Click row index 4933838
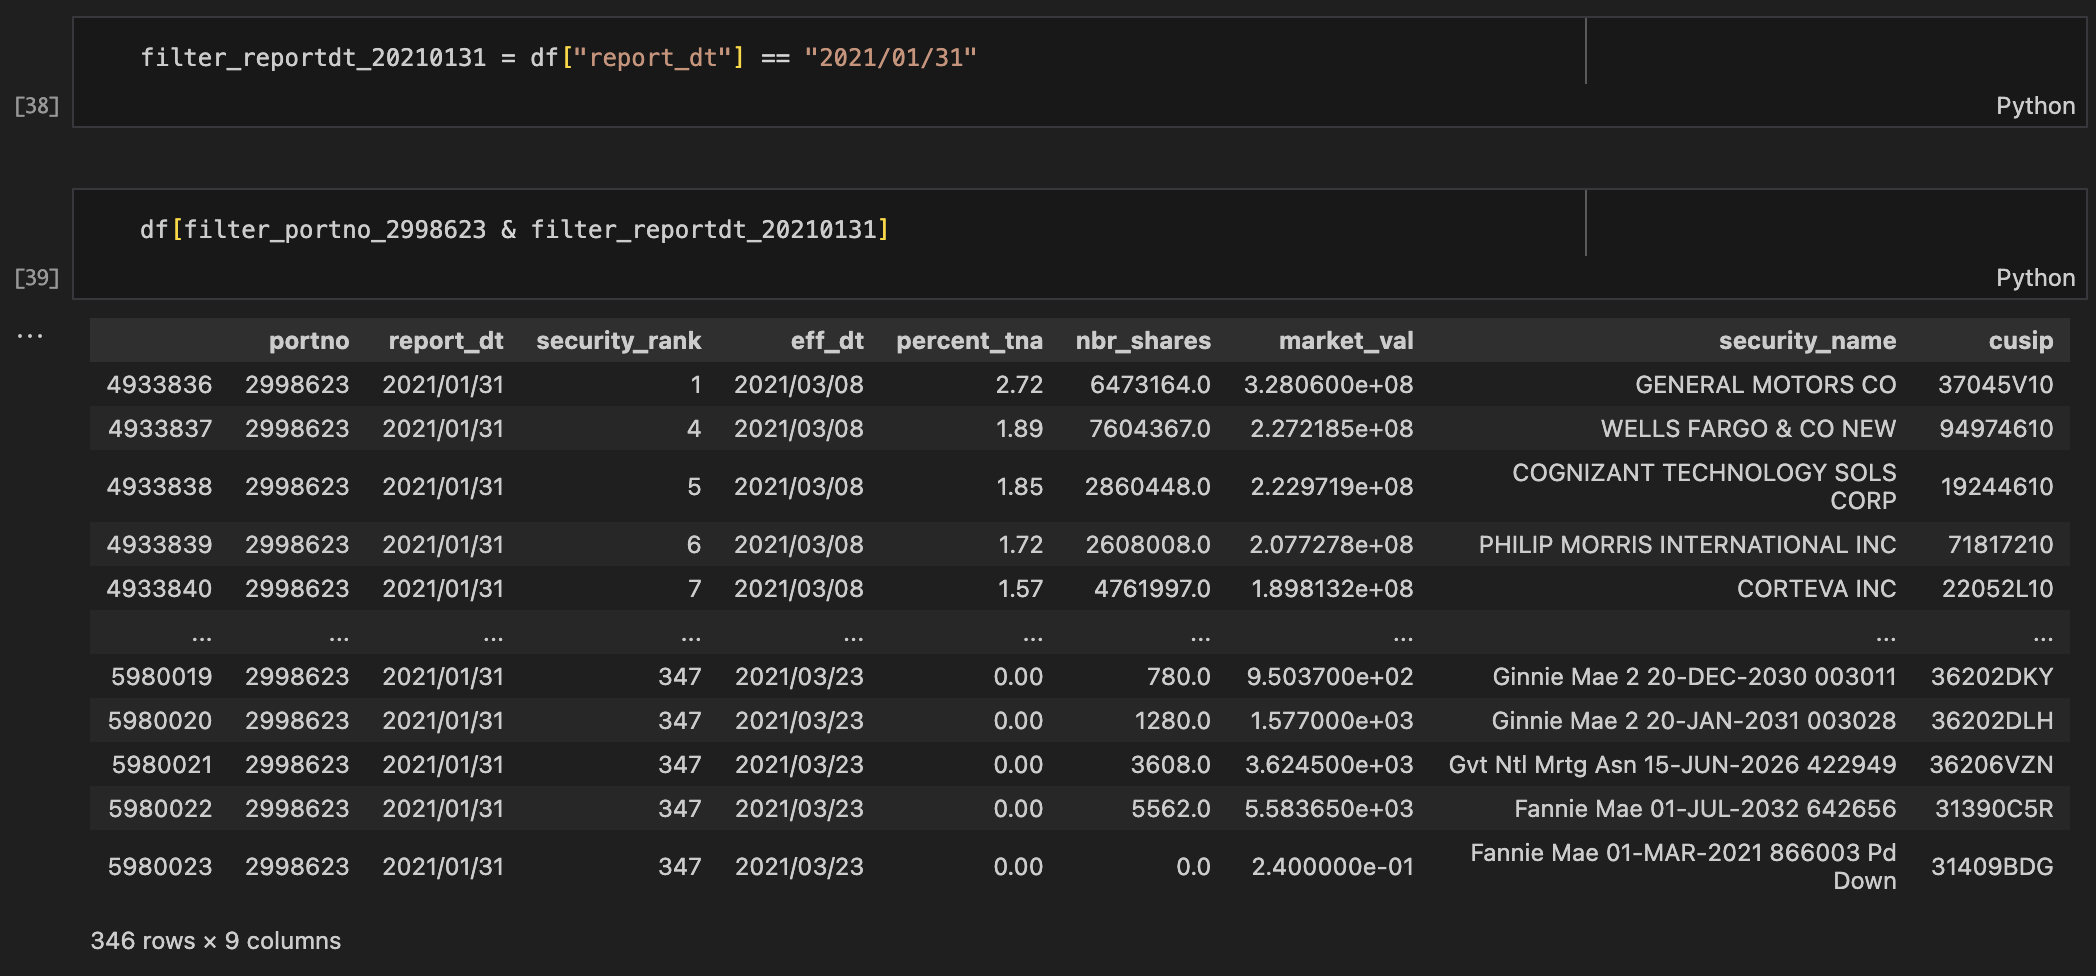2096x976 pixels. 159,487
